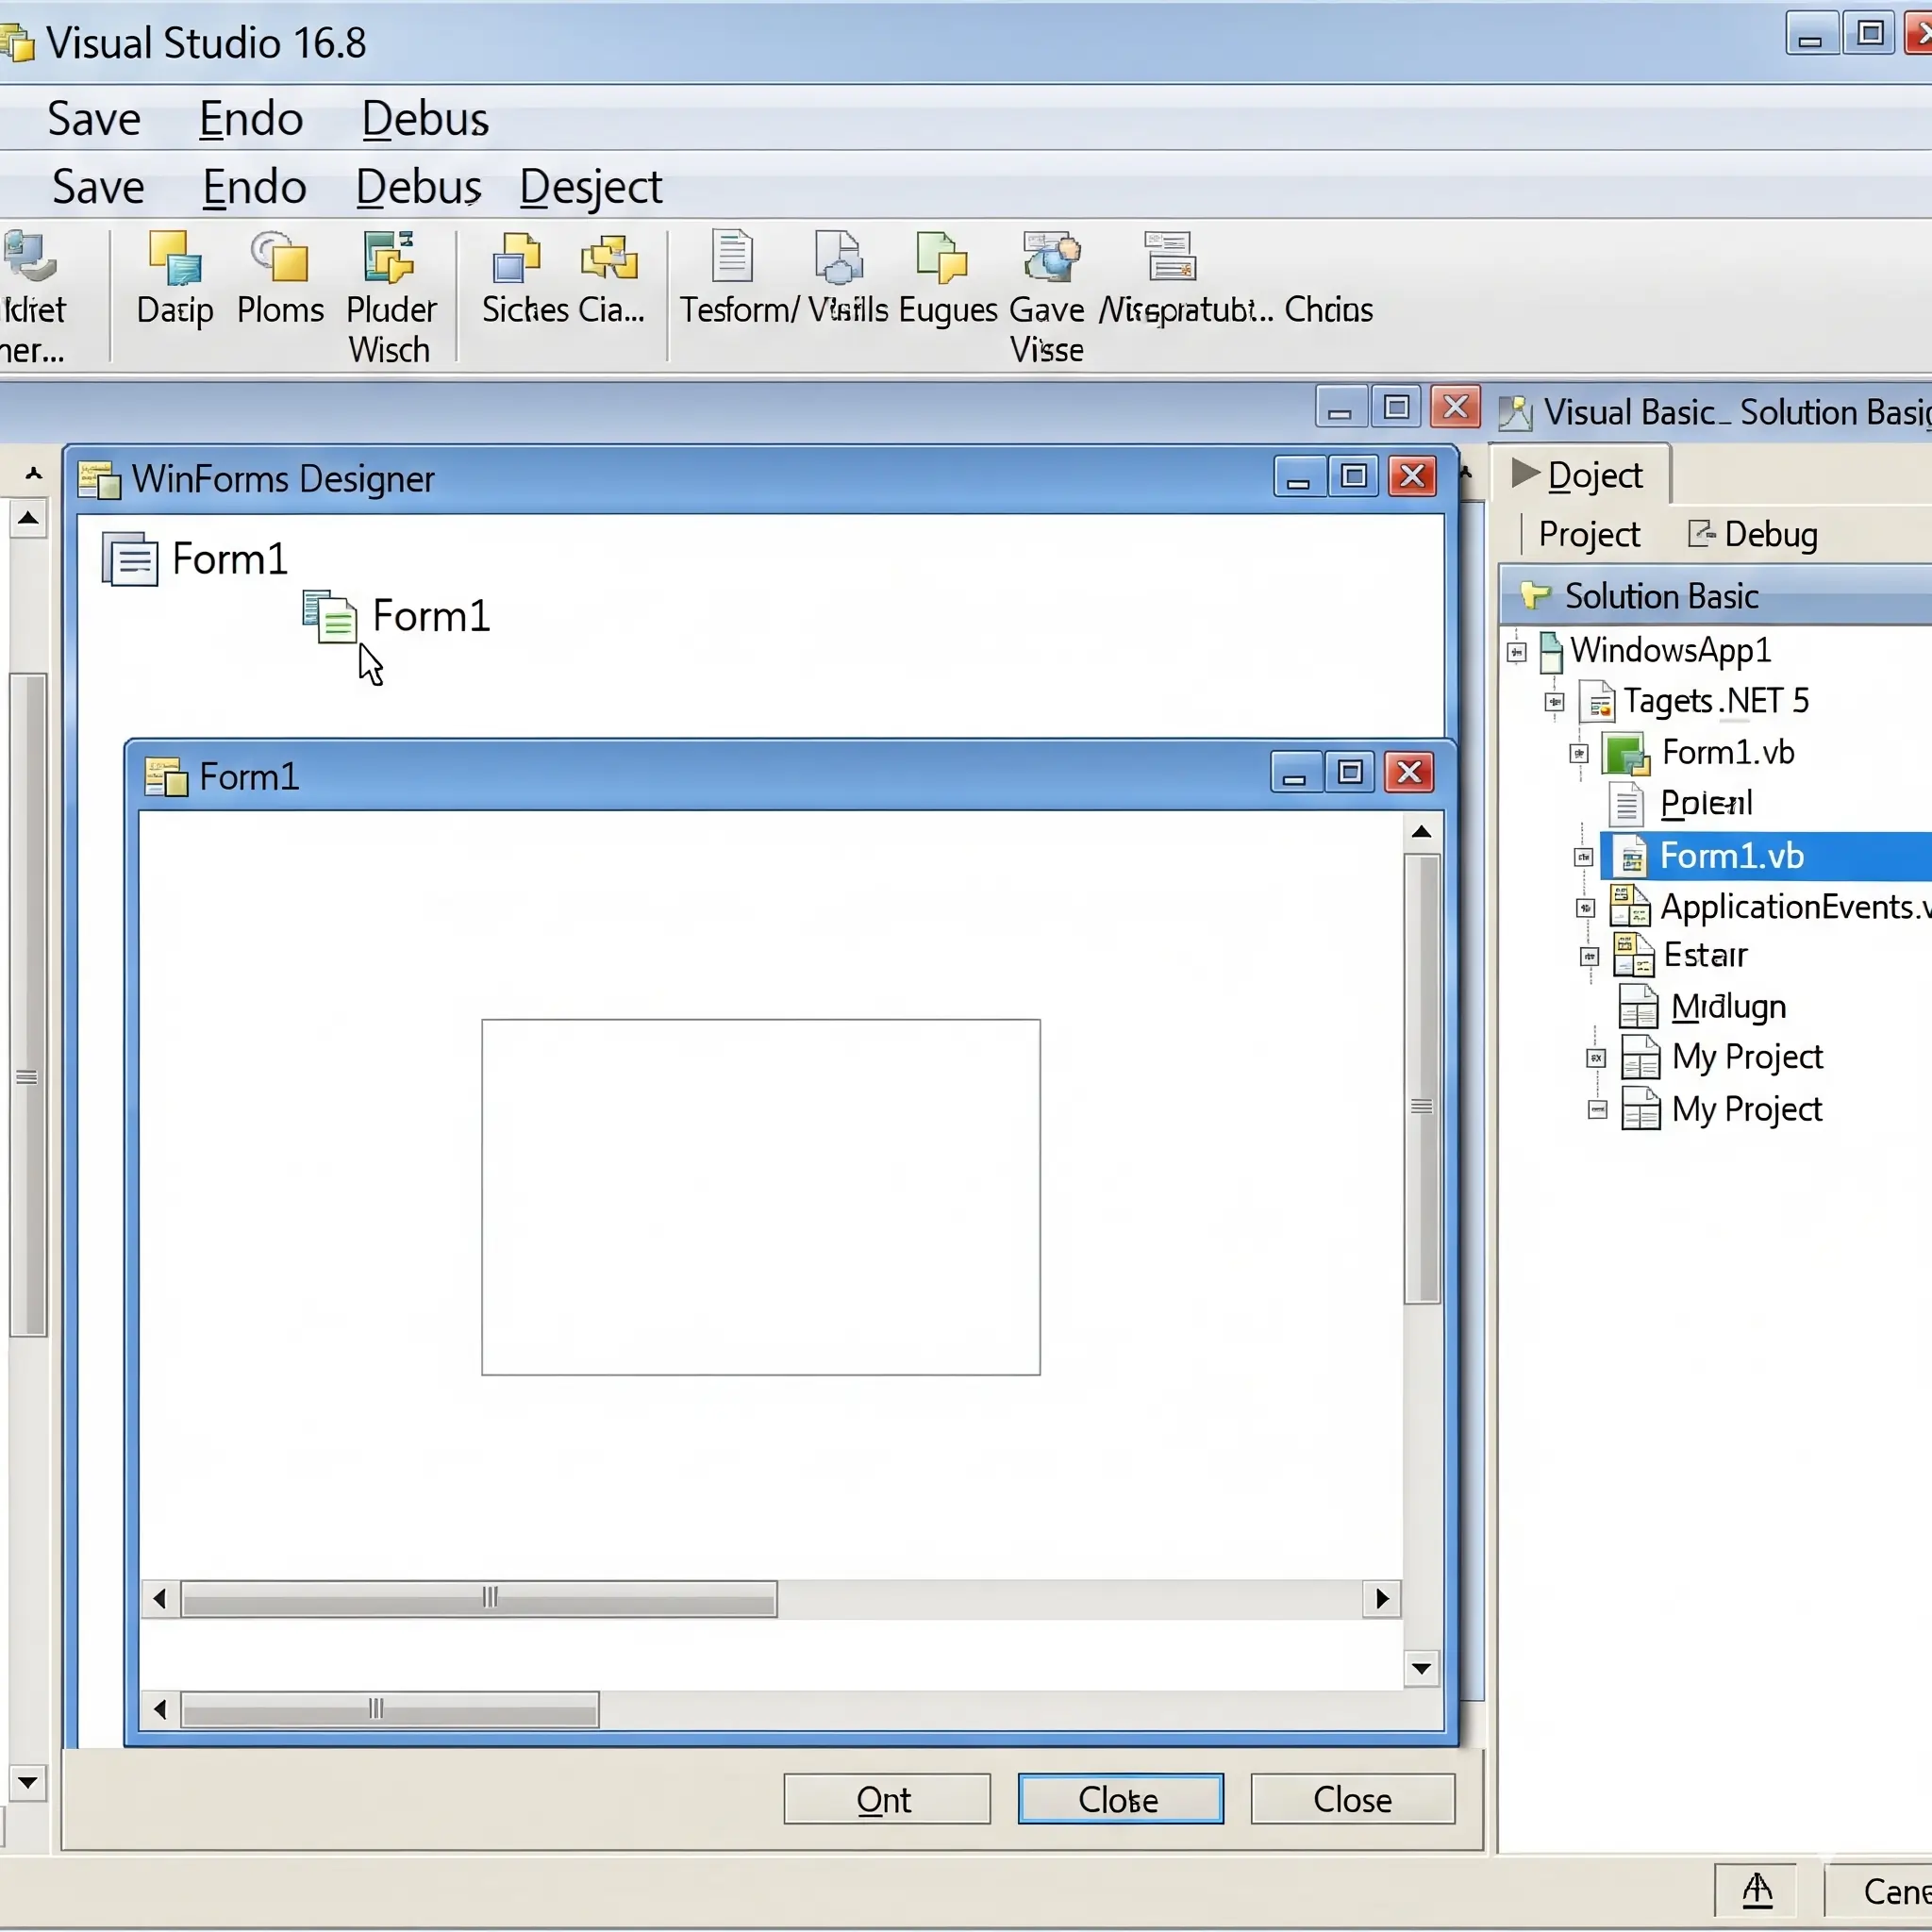Click the Ploms toolbar icon
This screenshot has height=1932, width=1932.
[x=279, y=257]
